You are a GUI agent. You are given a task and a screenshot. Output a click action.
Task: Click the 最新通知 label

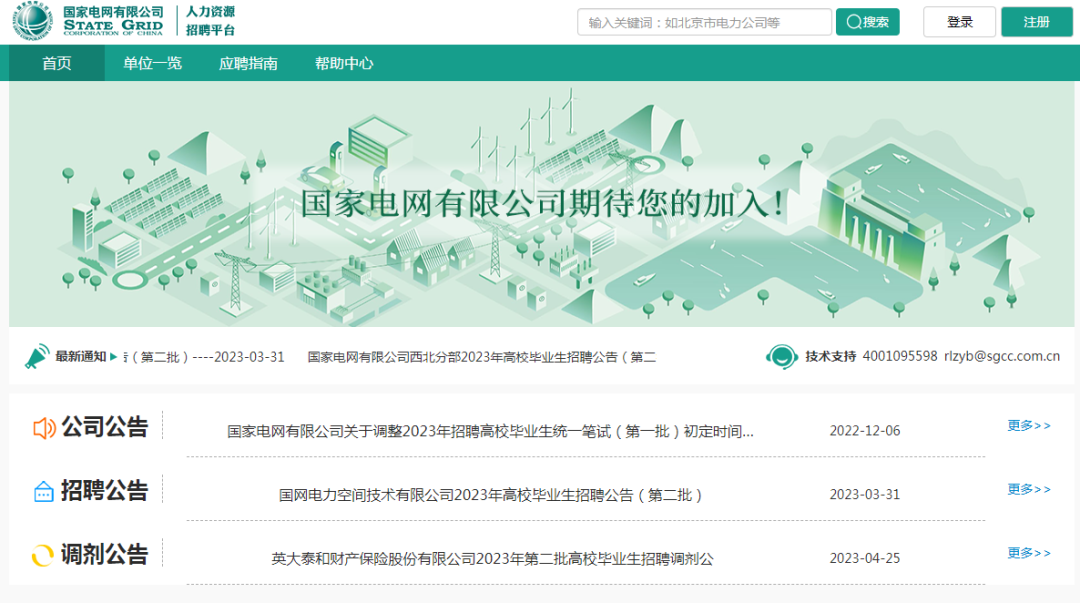click(81, 356)
